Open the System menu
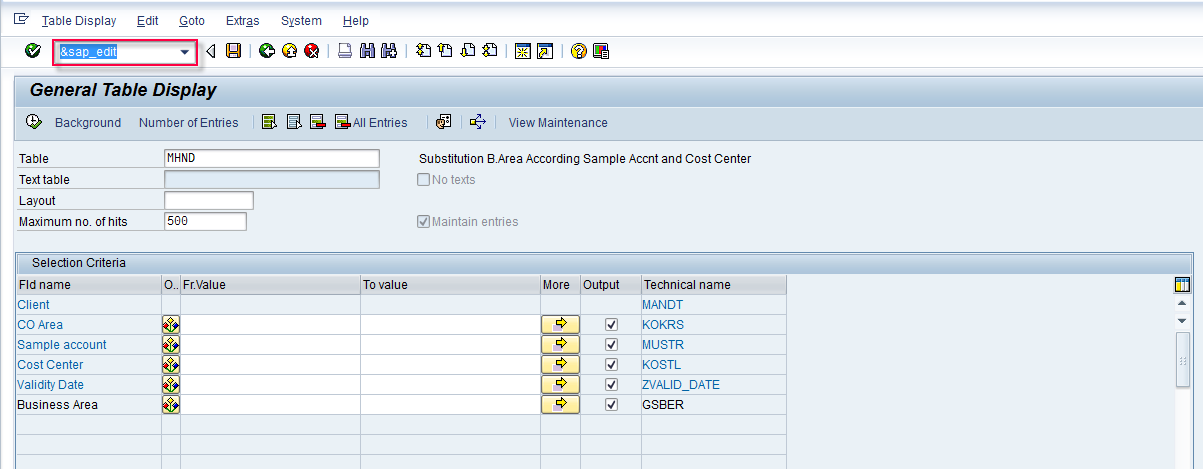 [301, 20]
